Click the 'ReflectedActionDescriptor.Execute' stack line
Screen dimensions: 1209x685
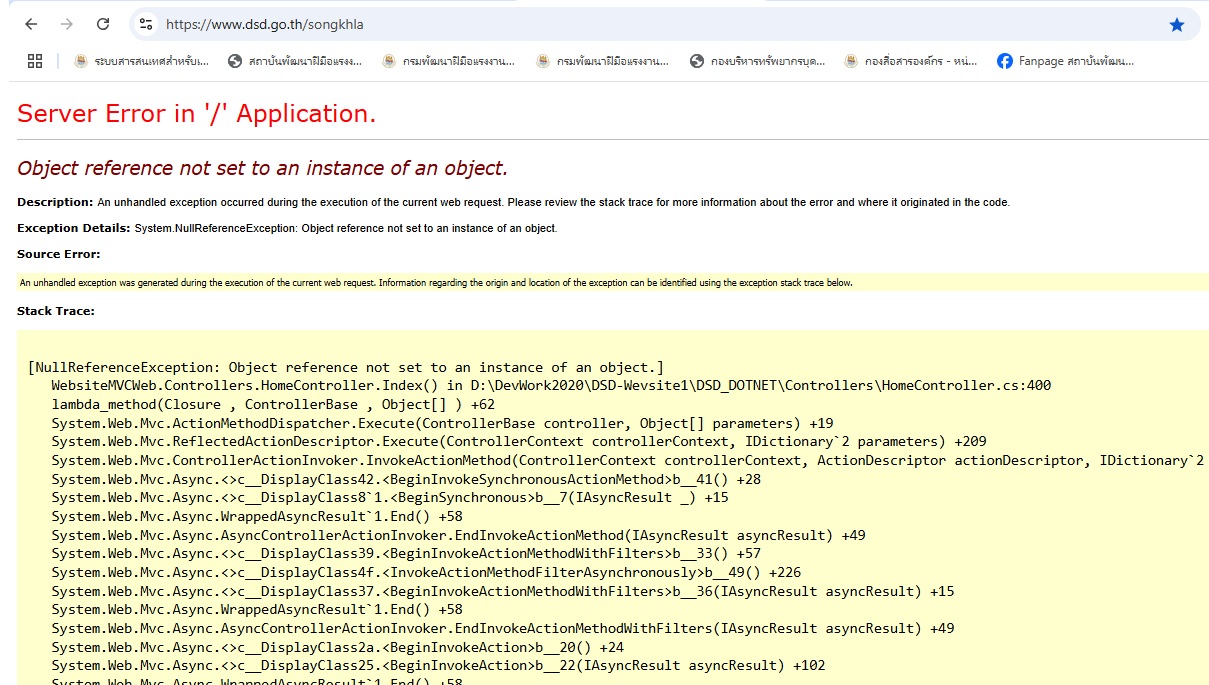[519, 441]
